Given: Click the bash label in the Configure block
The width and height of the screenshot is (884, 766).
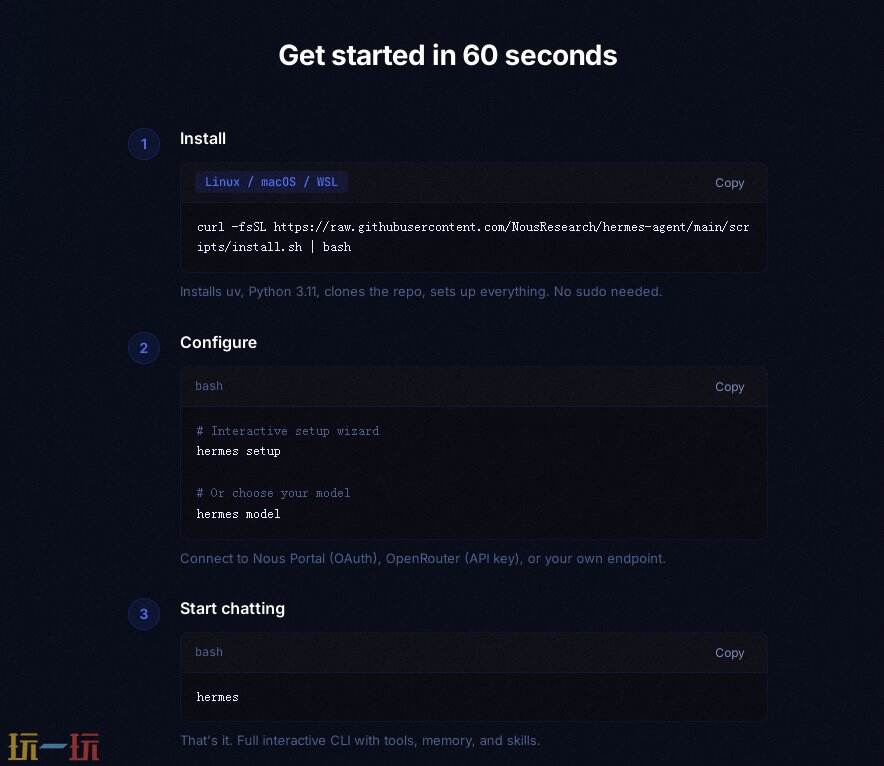Looking at the screenshot, I should point(209,386).
